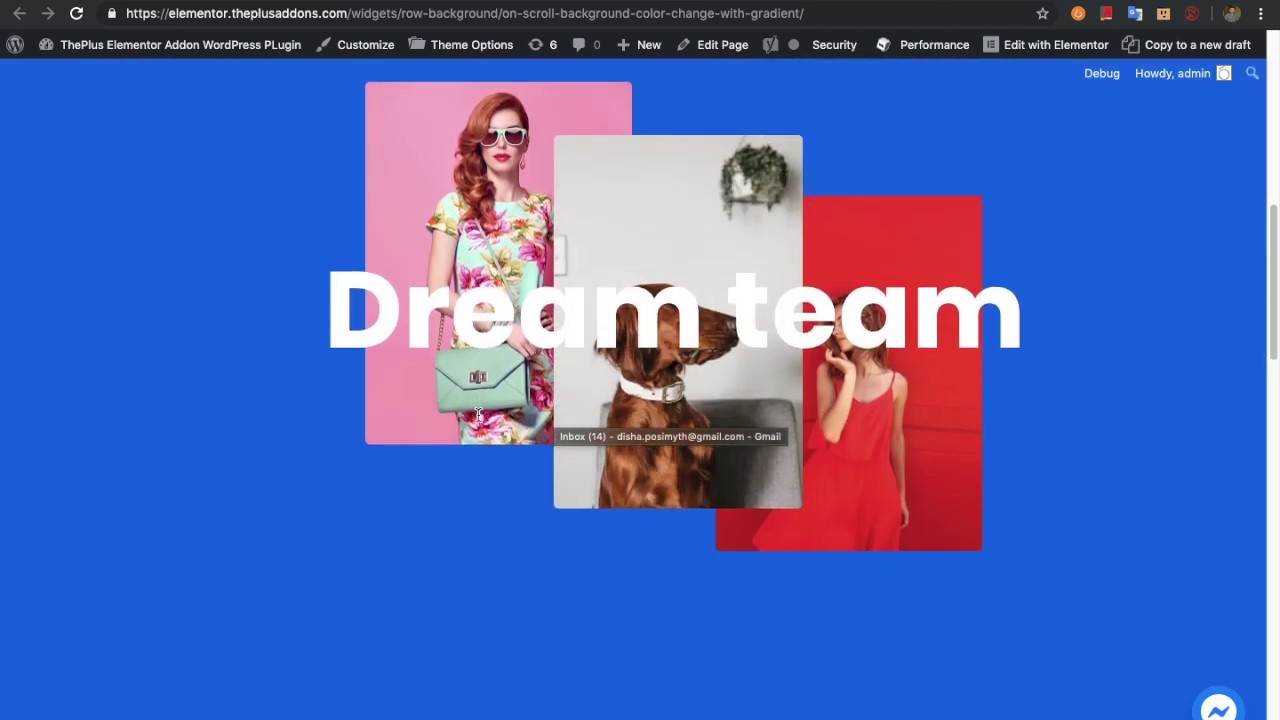Open the Performance menu
This screenshot has height=720, width=1280.
tap(922, 45)
